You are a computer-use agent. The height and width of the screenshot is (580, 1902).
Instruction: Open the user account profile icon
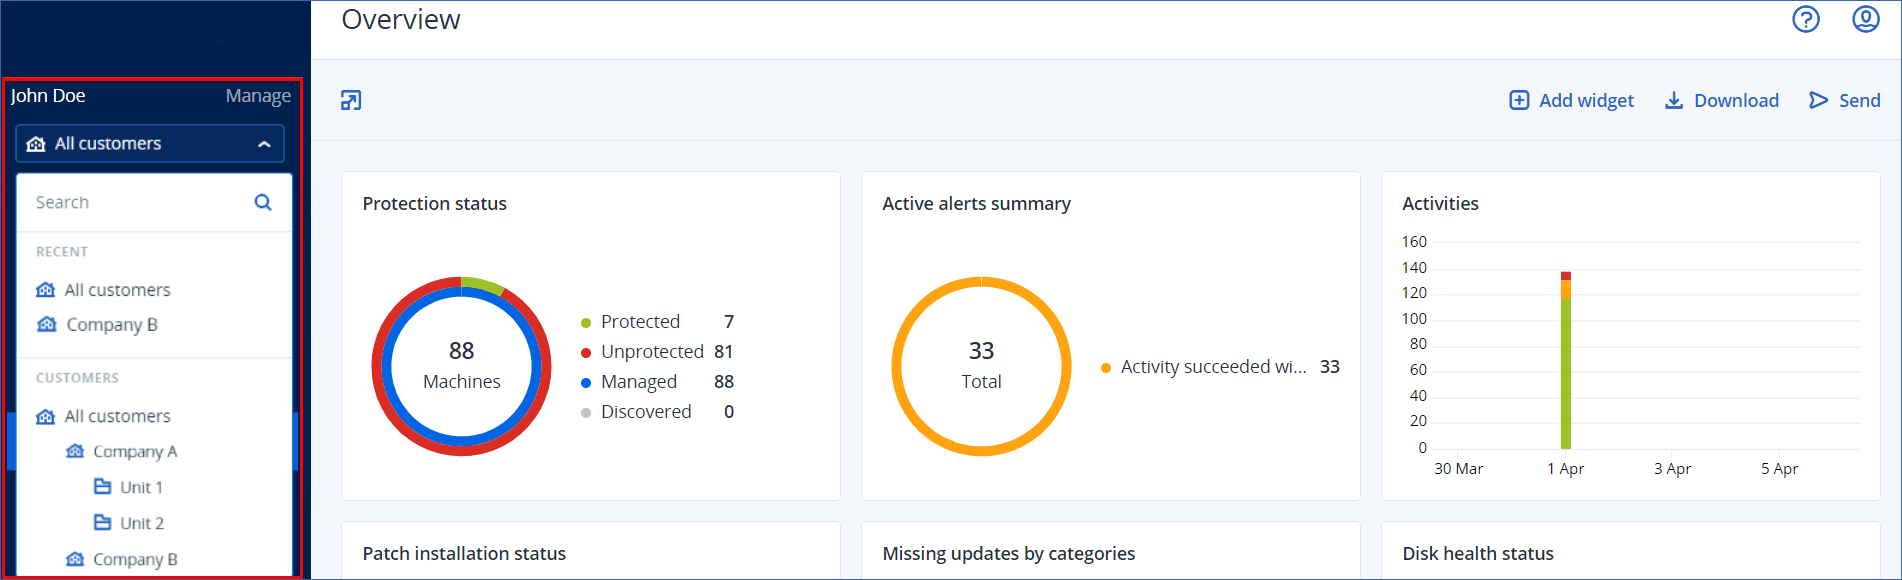click(1865, 19)
